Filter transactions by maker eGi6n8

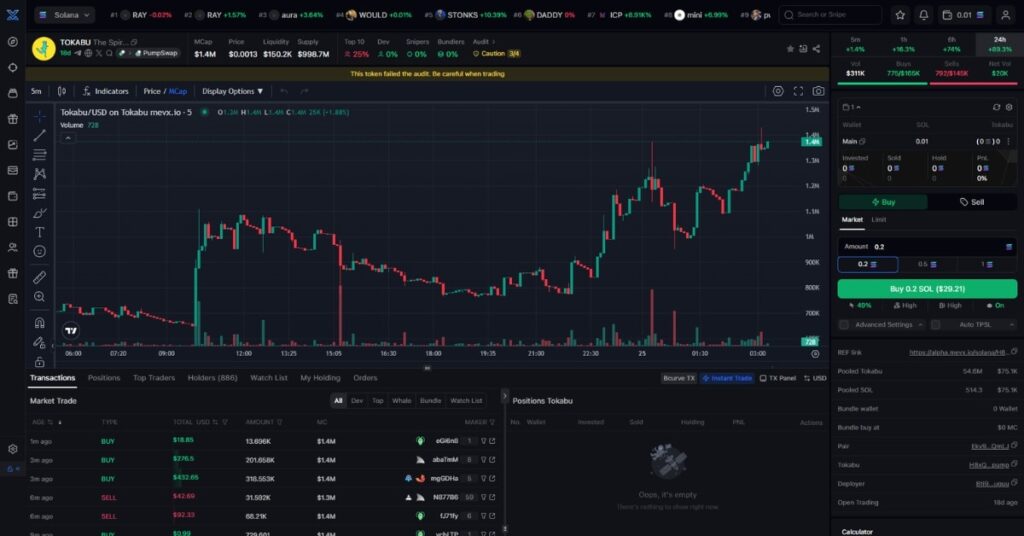tap(483, 441)
